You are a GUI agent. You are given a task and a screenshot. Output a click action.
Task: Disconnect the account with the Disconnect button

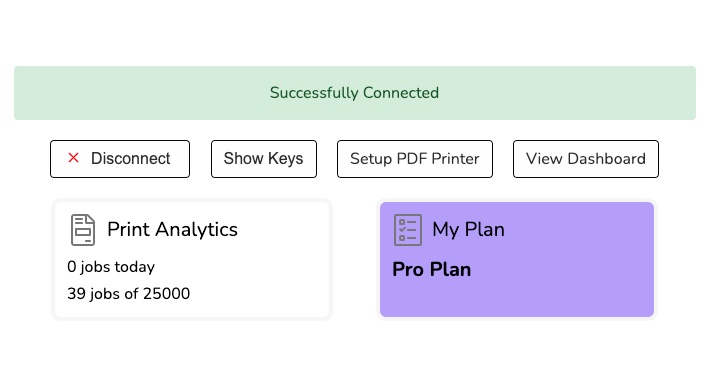click(x=120, y=159)
